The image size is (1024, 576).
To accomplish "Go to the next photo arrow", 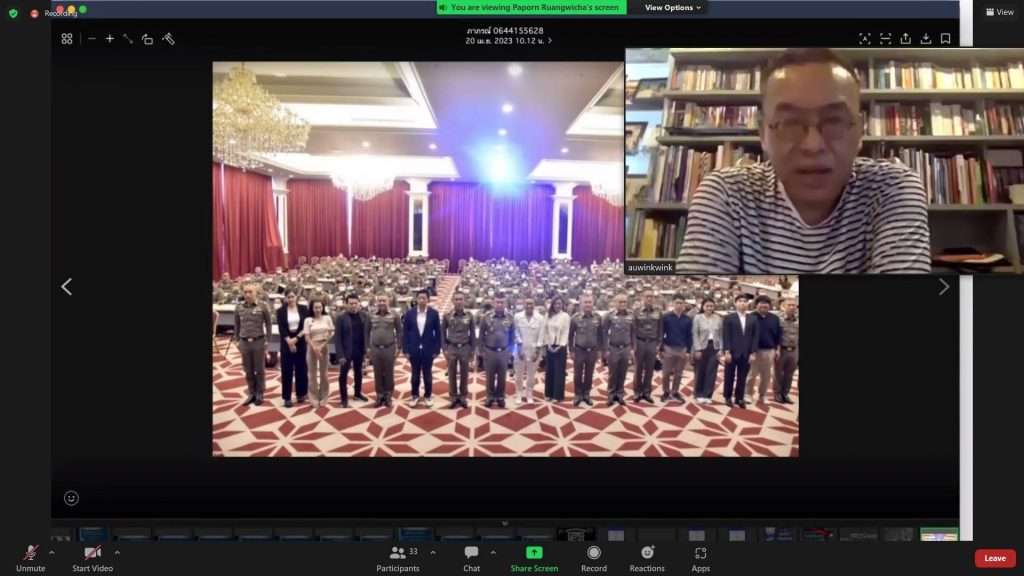I will tap(943, 287).
